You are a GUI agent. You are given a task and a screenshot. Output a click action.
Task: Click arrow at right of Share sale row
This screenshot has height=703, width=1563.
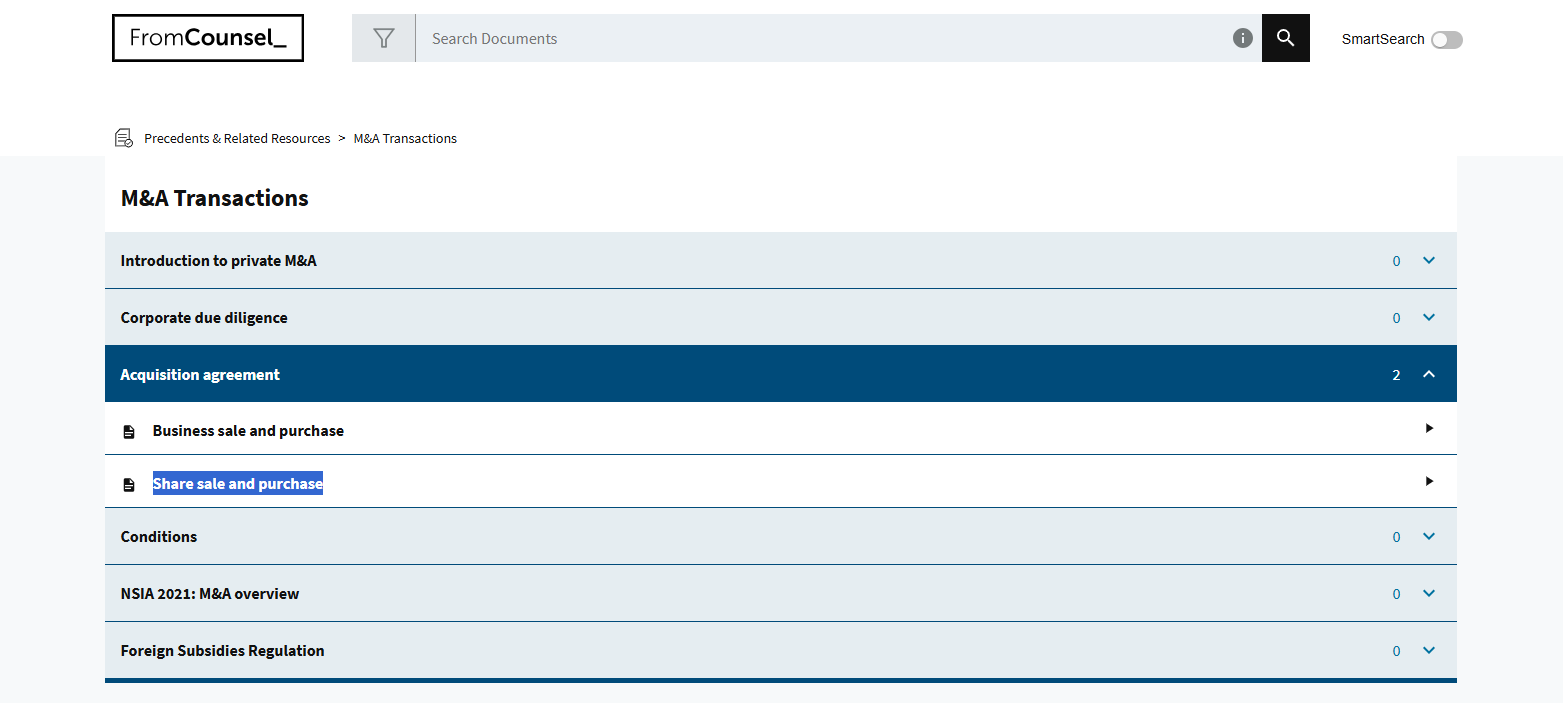1429,481
